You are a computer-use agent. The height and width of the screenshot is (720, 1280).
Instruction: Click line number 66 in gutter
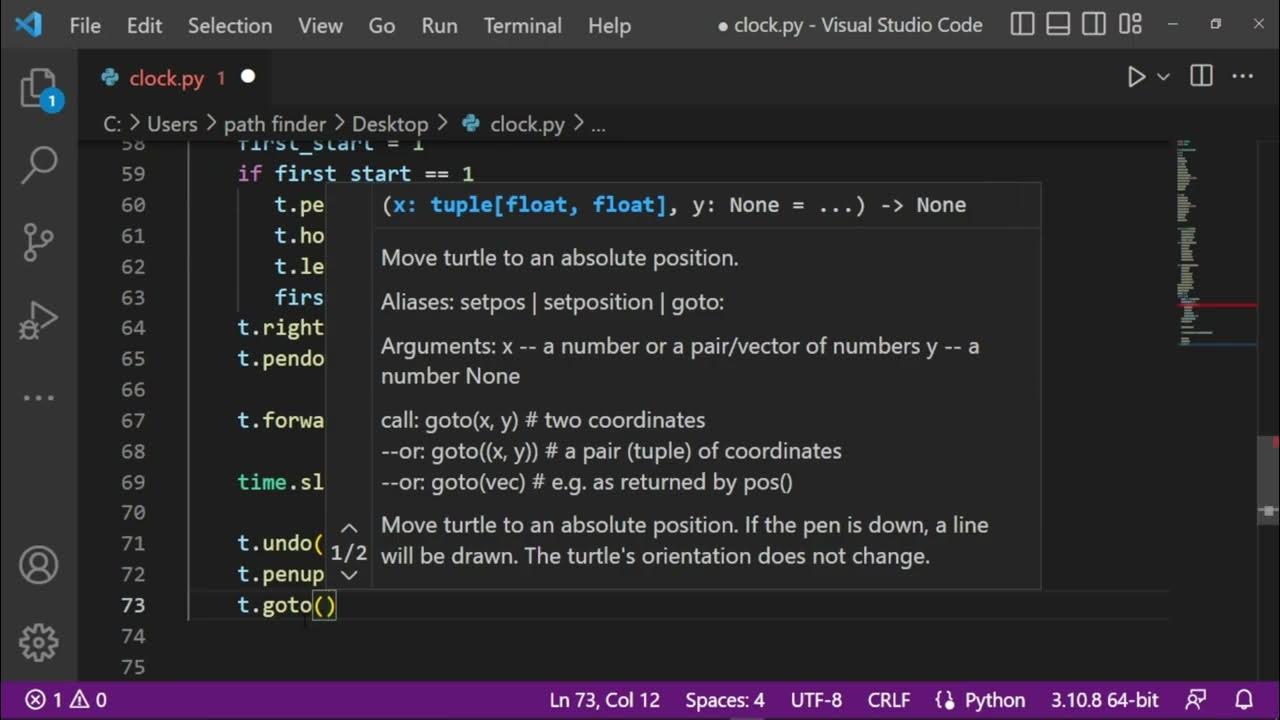pos(133,389)
